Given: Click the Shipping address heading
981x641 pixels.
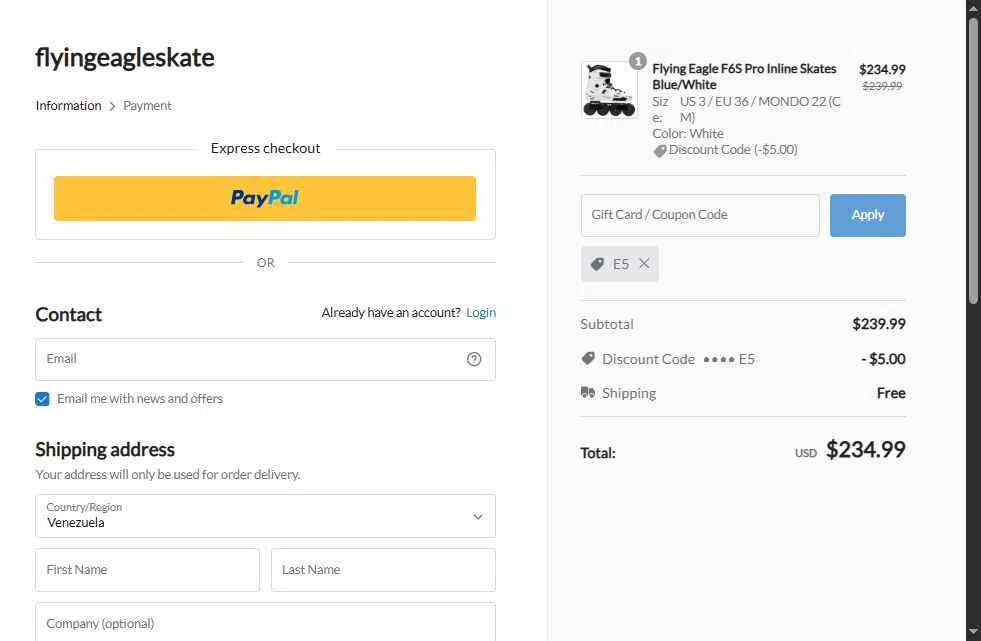Looking at the screenshot, I should 104,450.
